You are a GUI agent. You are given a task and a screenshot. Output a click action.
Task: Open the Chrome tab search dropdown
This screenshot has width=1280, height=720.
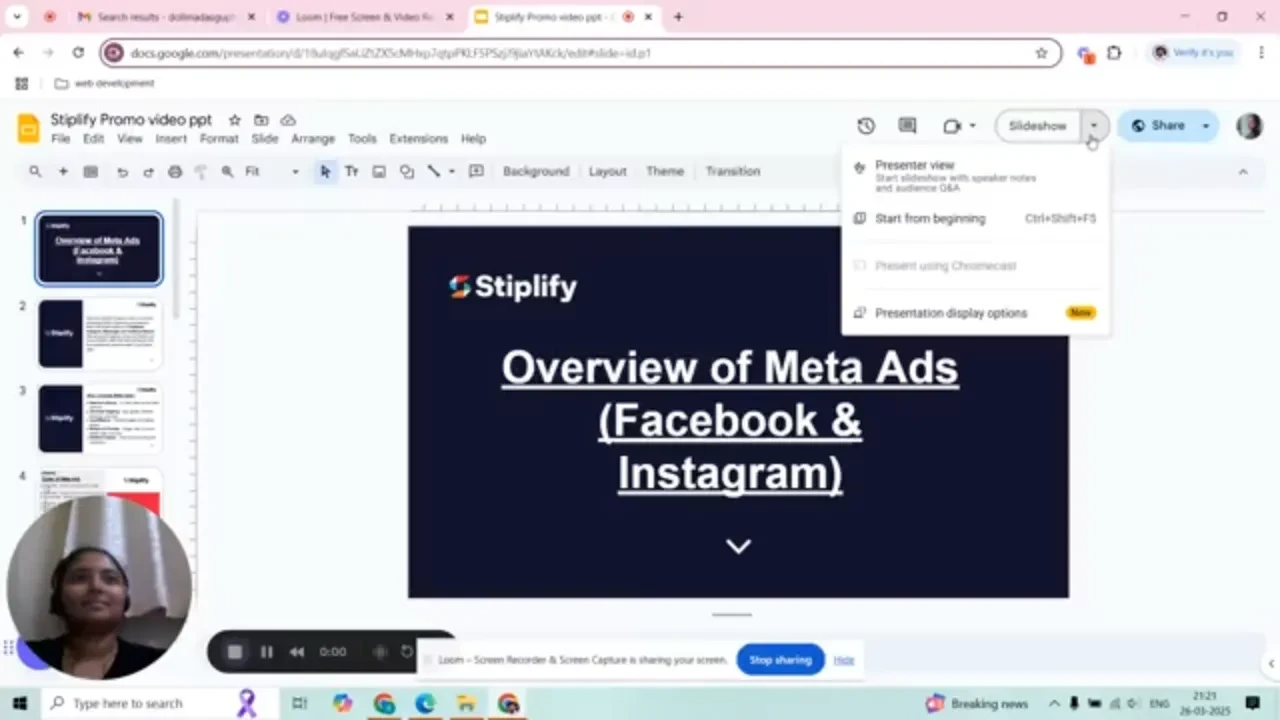[x=17, y=17]
